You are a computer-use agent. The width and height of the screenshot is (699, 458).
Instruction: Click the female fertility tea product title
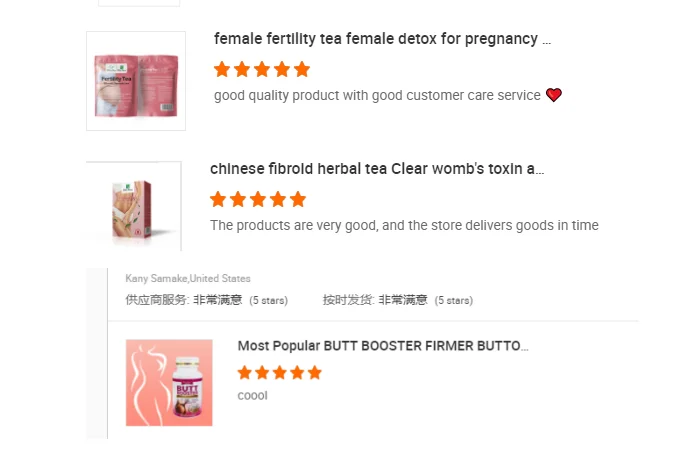[382, 39]
